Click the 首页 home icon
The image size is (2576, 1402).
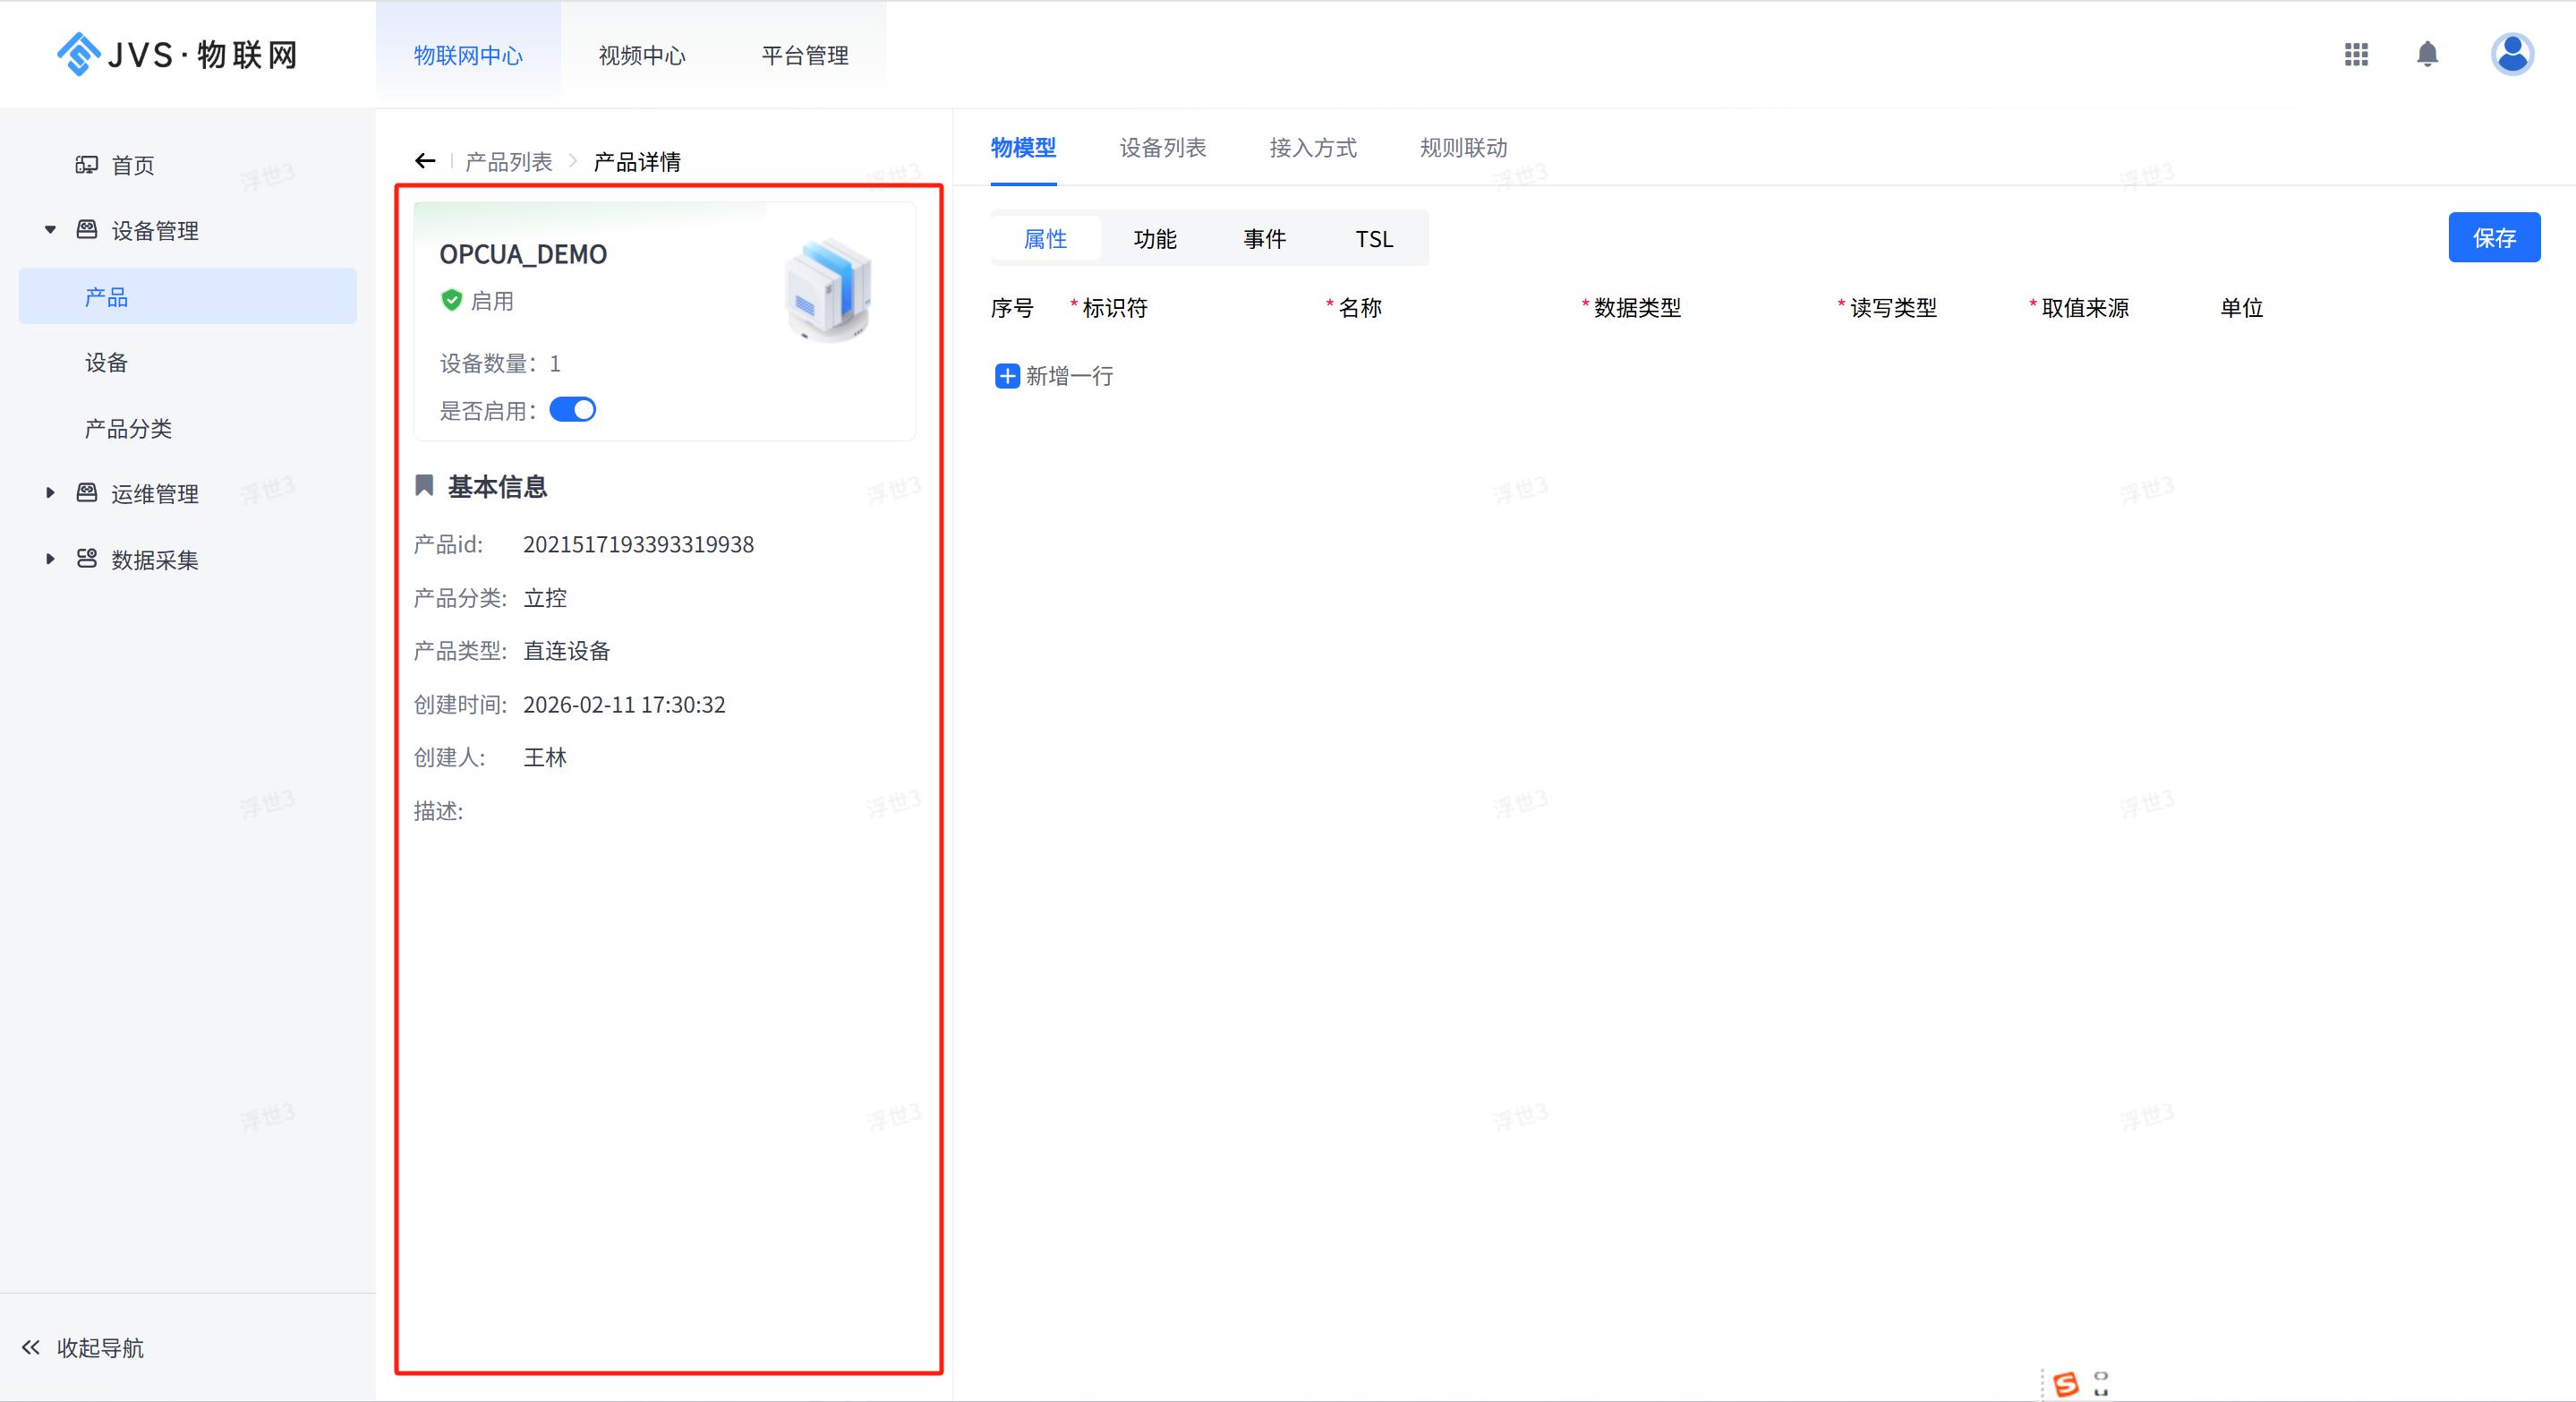87,165
